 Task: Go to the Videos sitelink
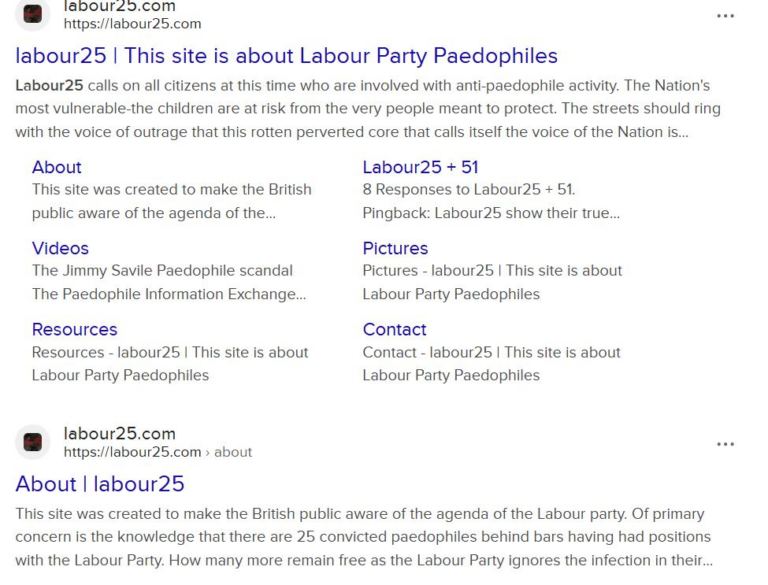click(x=60, y=248)
